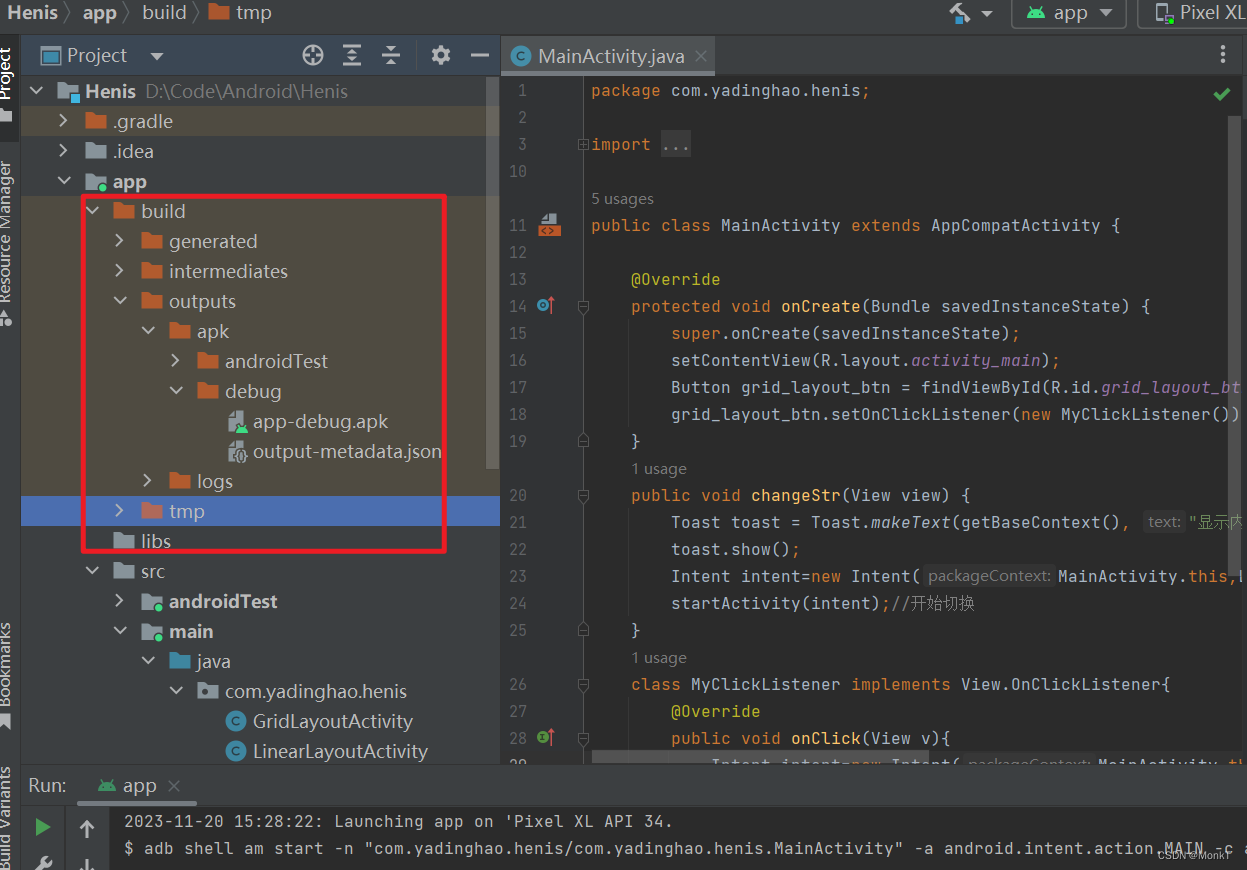Open Project panel options via the gear icon
This screenshot has height=870, width=1247.
[439, 55]
